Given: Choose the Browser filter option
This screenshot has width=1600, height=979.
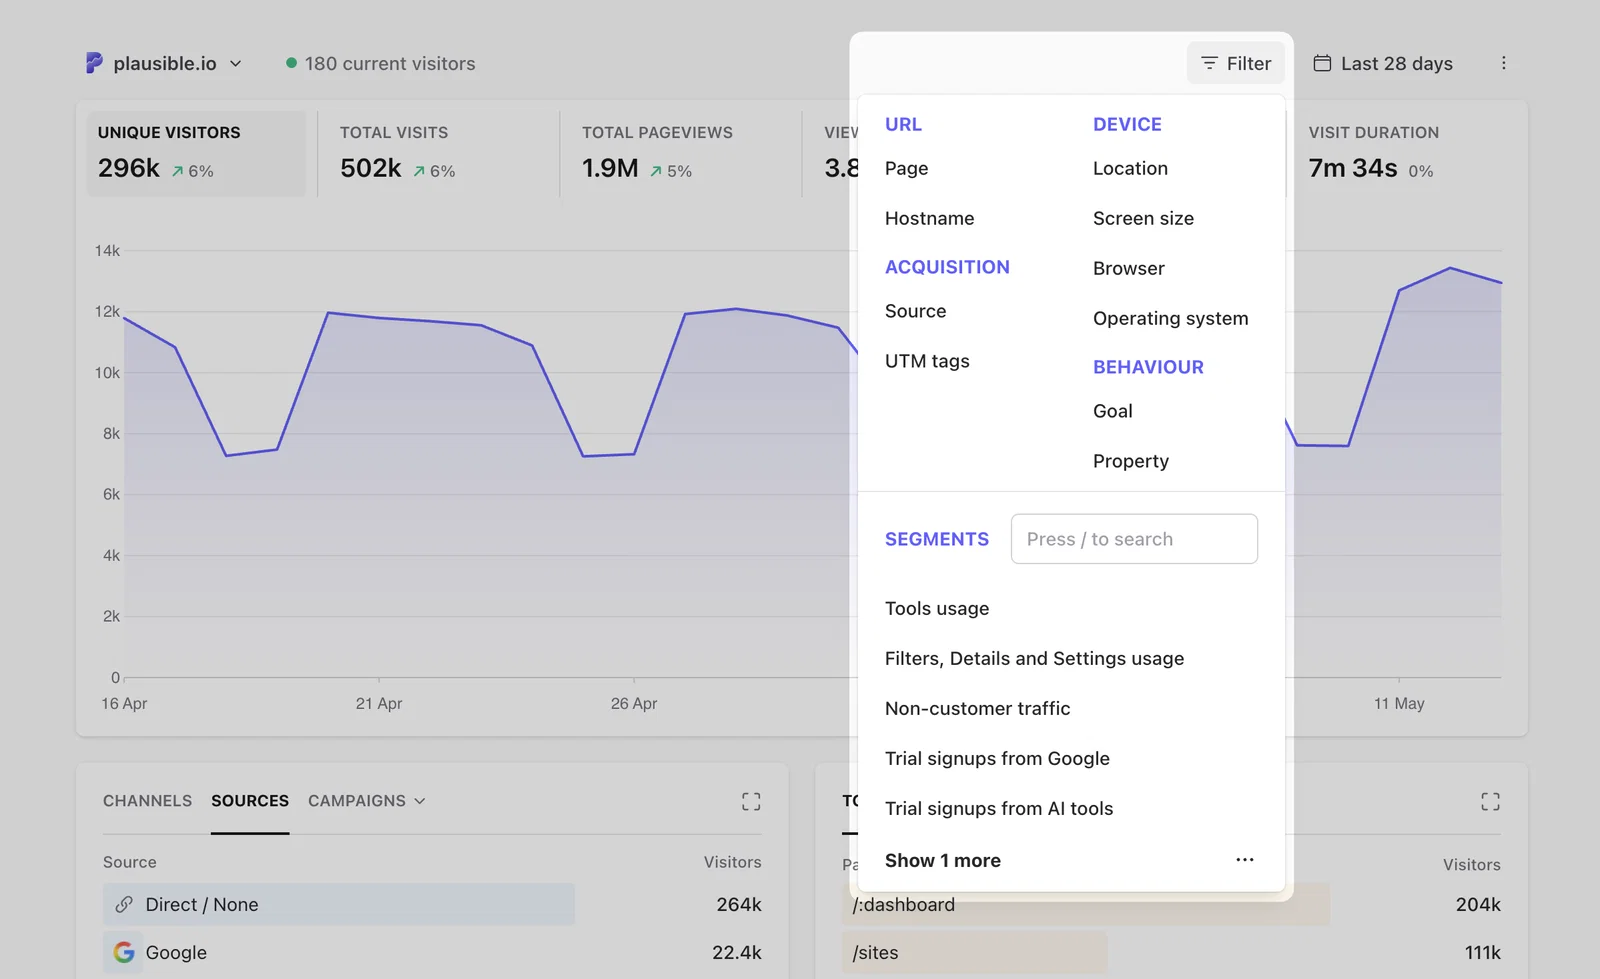Looking at the screenshot, I should point(1129,268).
